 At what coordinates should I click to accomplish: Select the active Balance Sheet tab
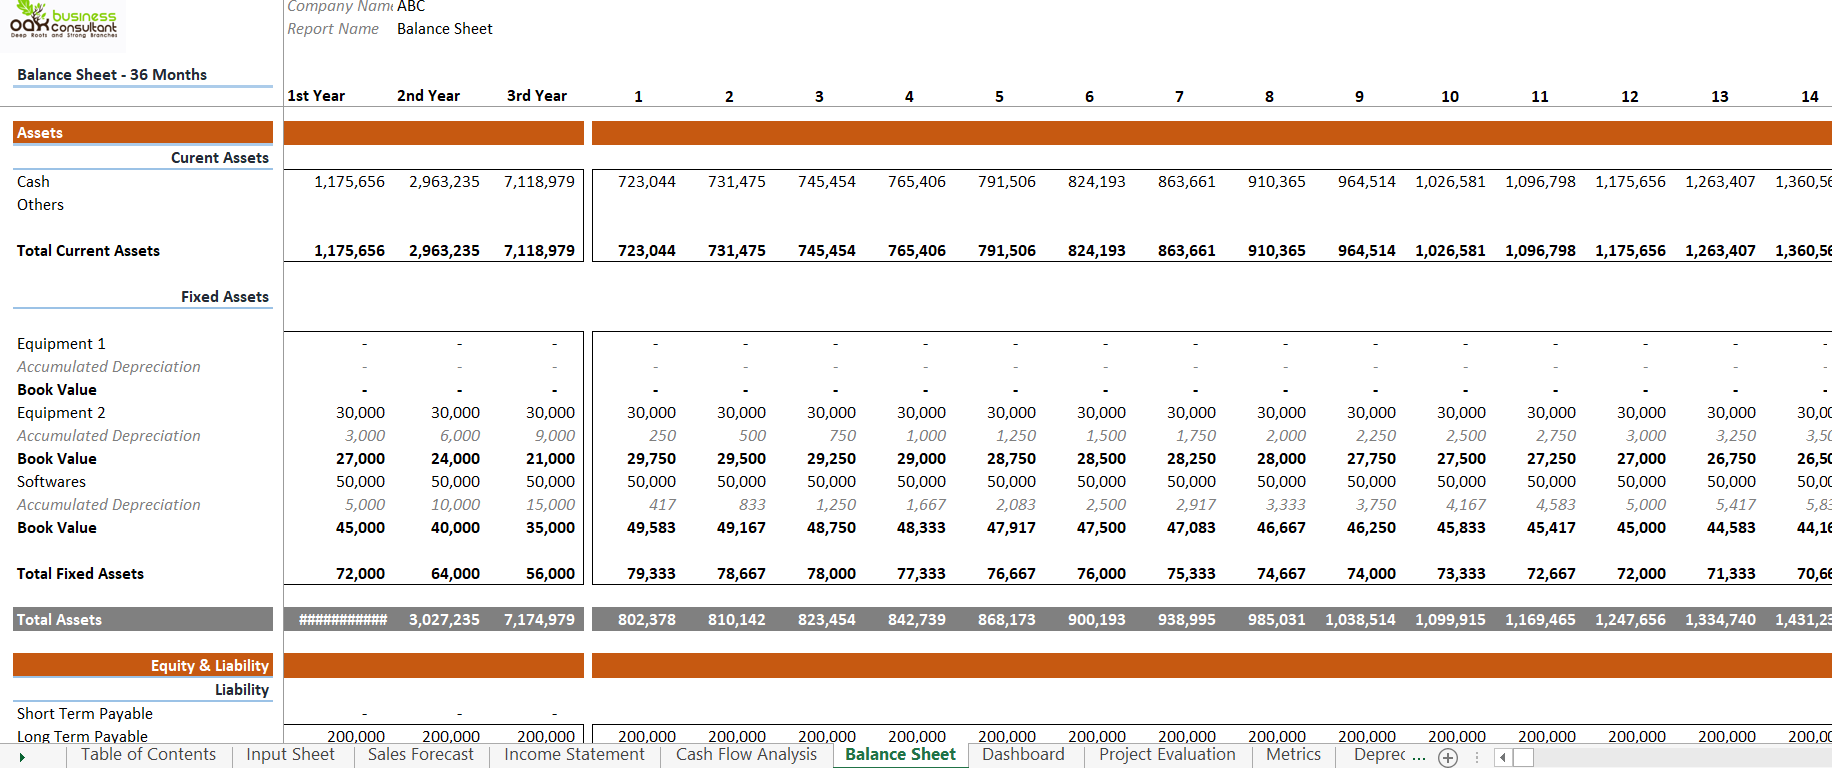900,755
